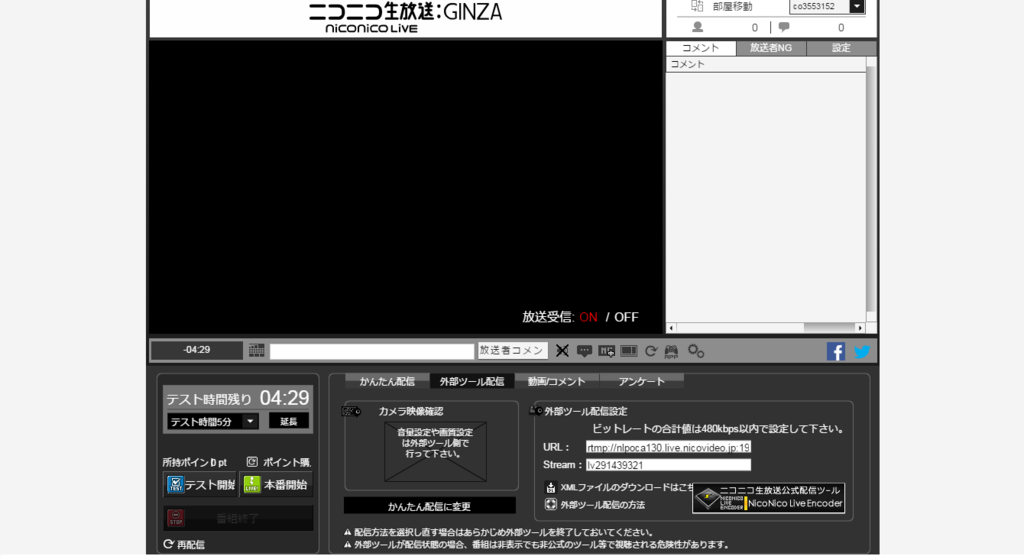Click the comment list horizontal scrollbar thumb
The height and width of the screenshot is (556, 1024).
click(x=829, y=327)
